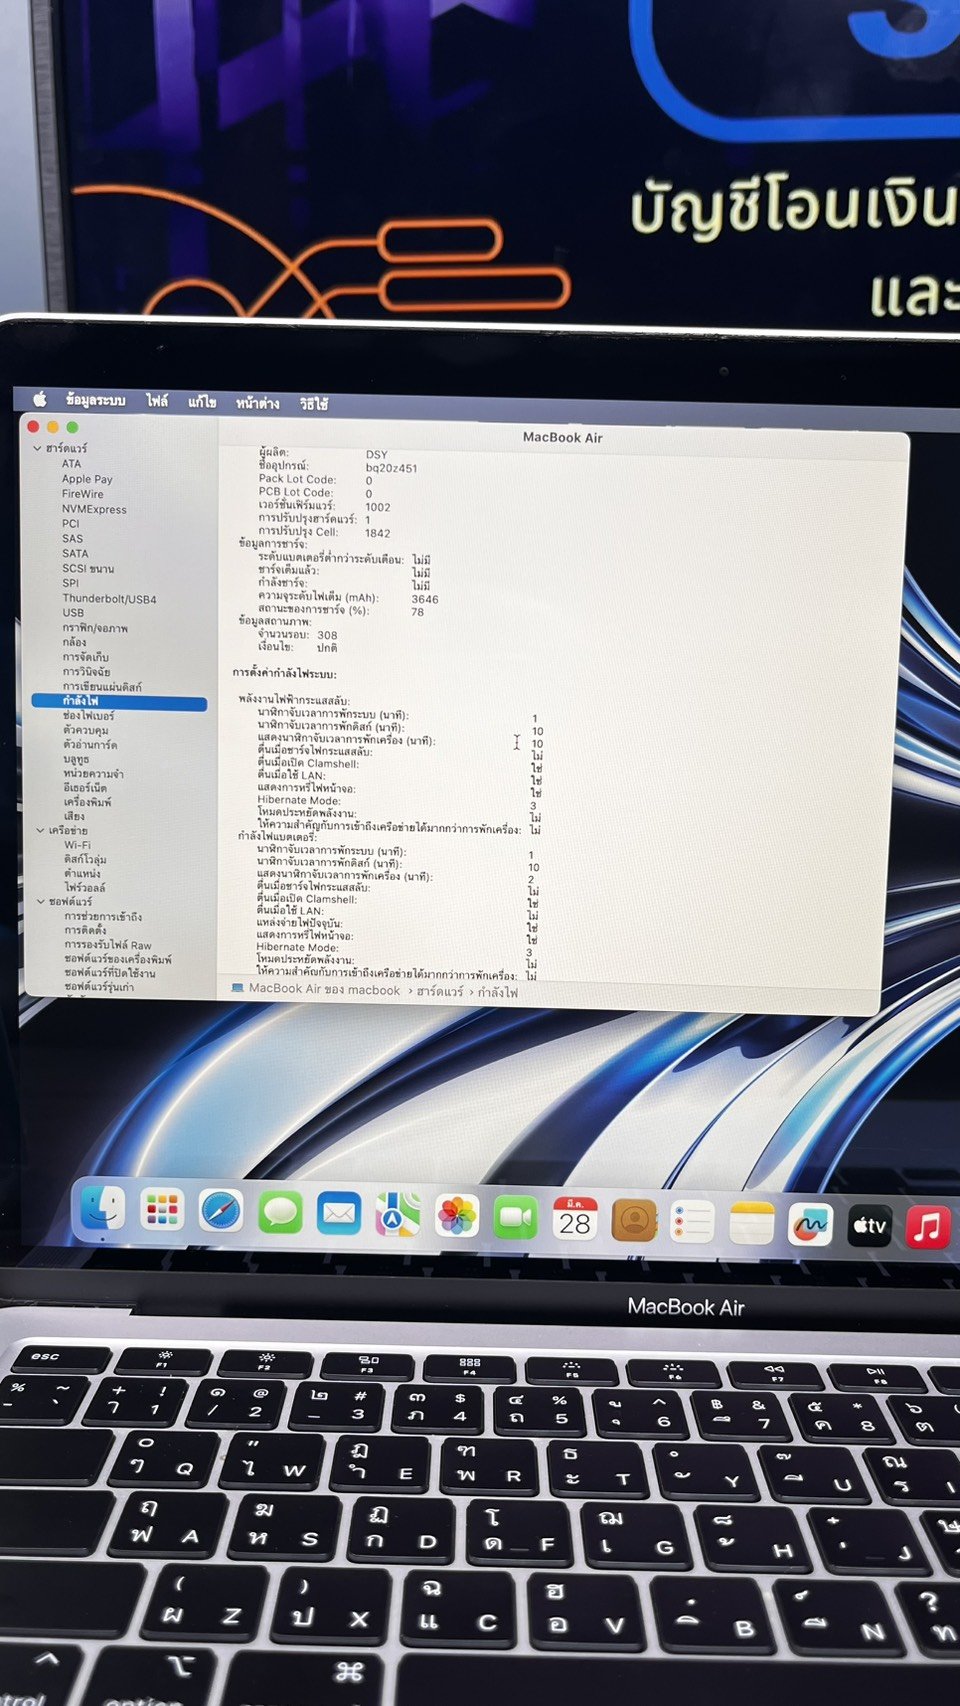Launch the Photos app in the dock
Image resolution: width=960 pixels, height=1706 pixels.
point(457,1216)
